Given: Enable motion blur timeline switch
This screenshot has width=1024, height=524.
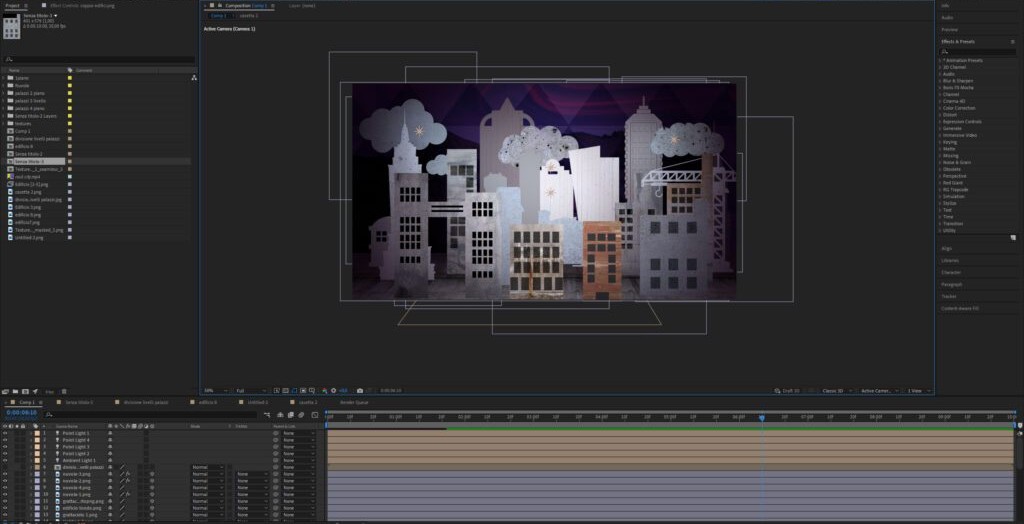Looking at the screenshot, I should coord(301,415).
